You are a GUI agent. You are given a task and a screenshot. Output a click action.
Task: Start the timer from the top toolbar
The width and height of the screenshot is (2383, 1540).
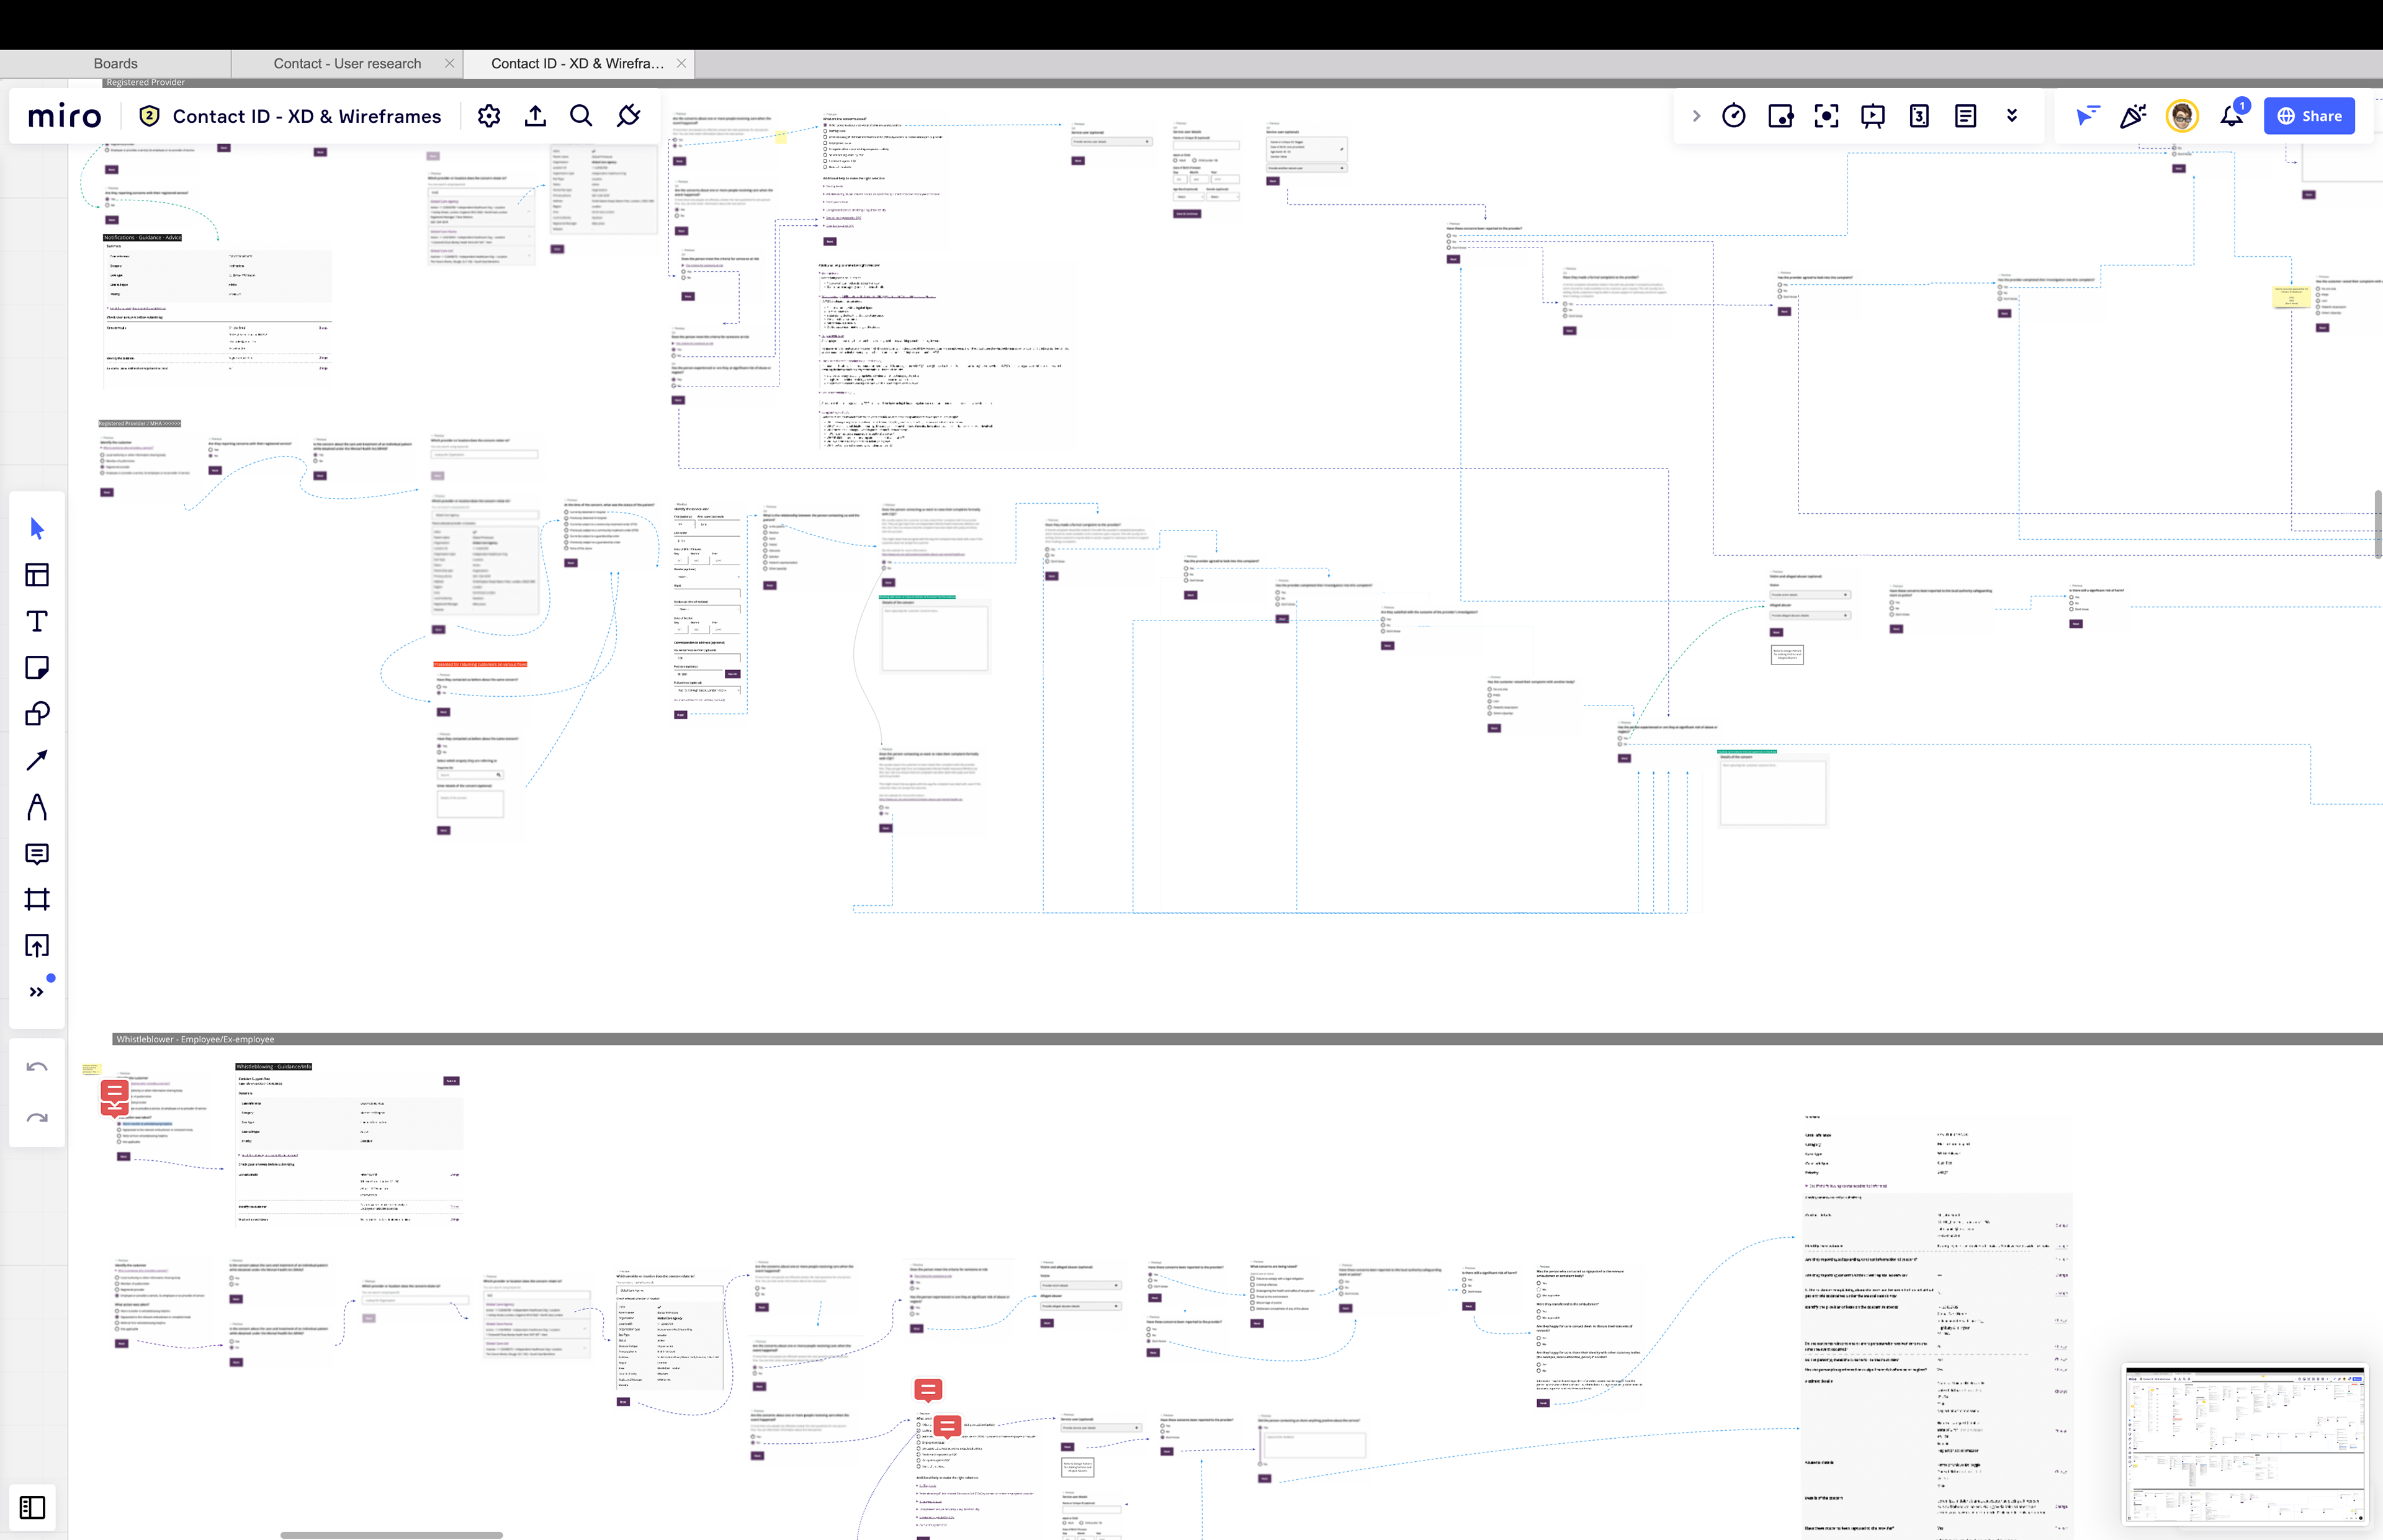[x=1734, y=116]
